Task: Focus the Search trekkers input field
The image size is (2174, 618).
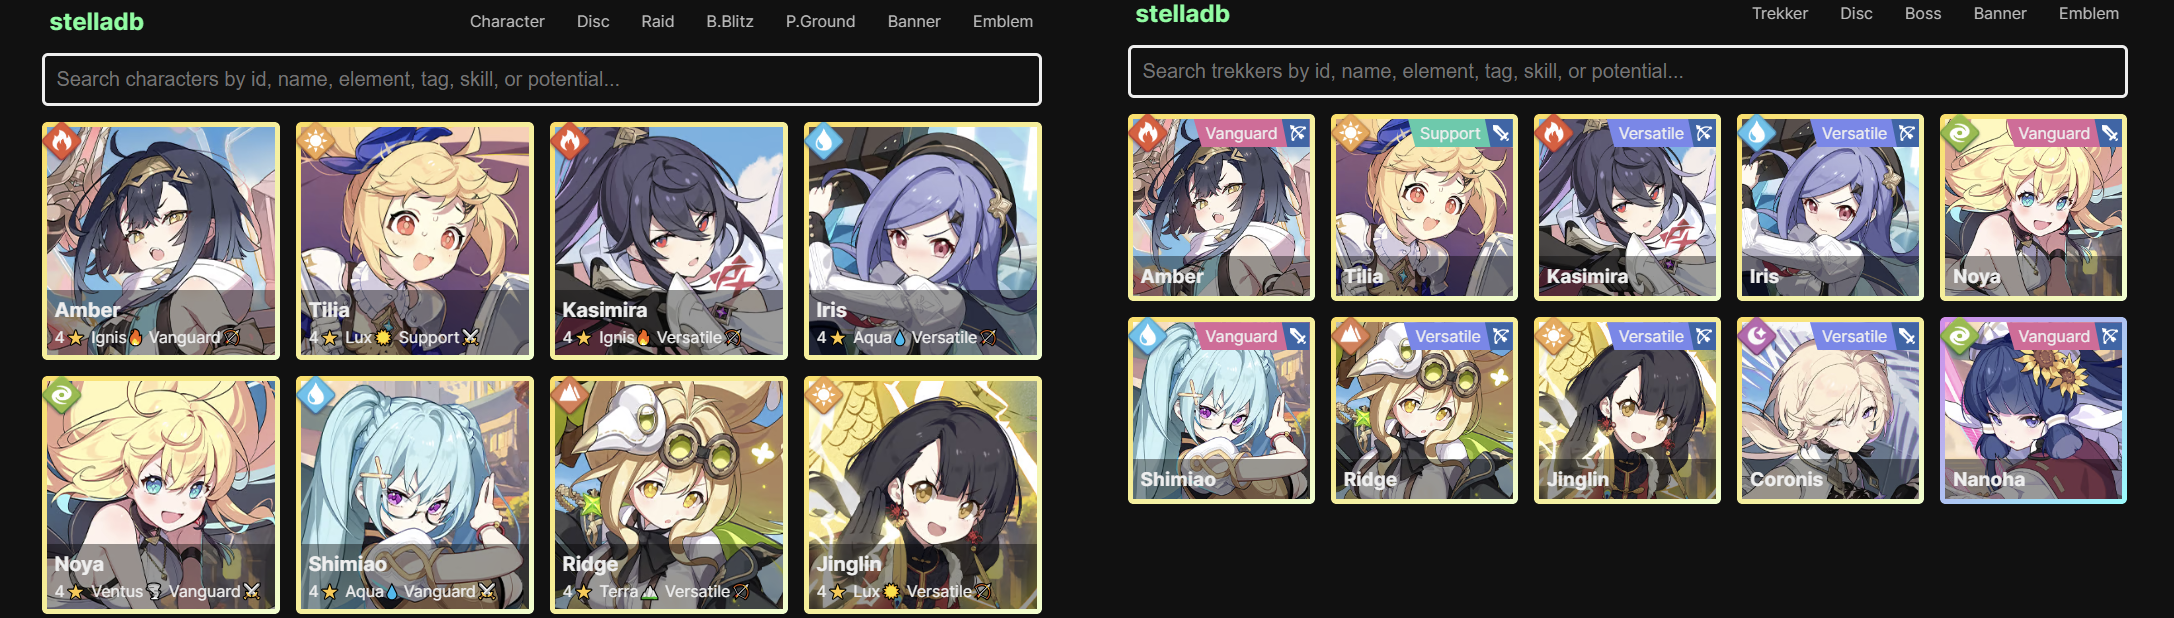Action: (x=1628, y=71)
